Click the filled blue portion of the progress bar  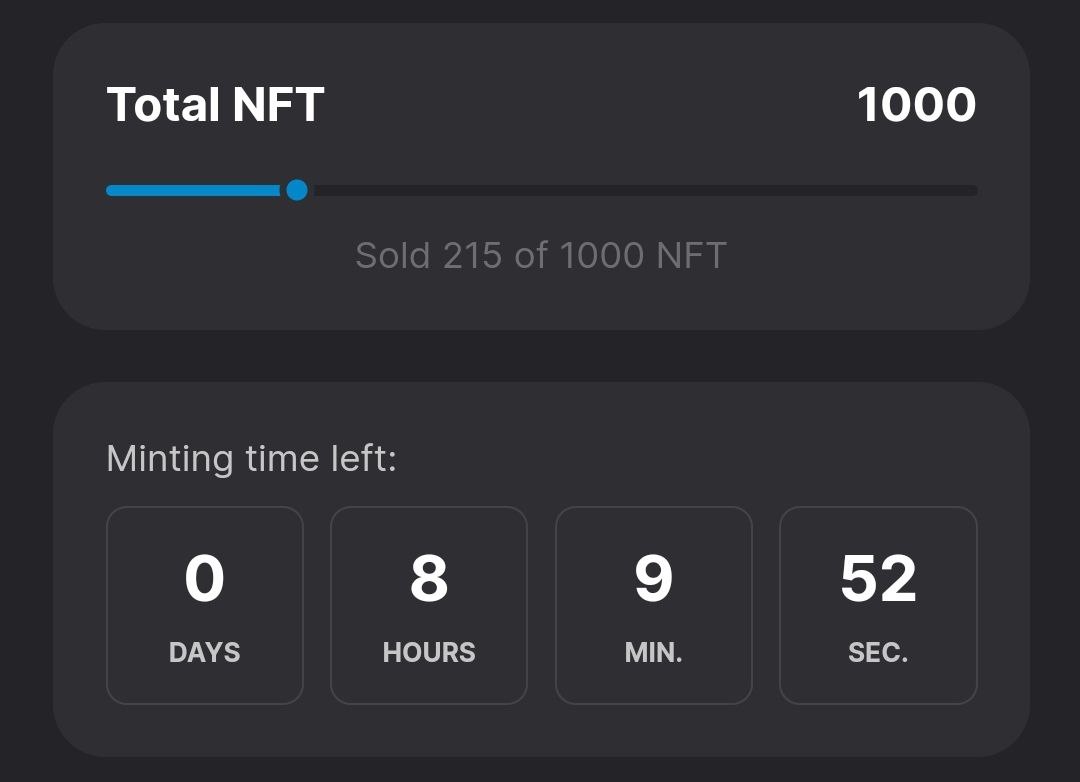tap(195, 190)
